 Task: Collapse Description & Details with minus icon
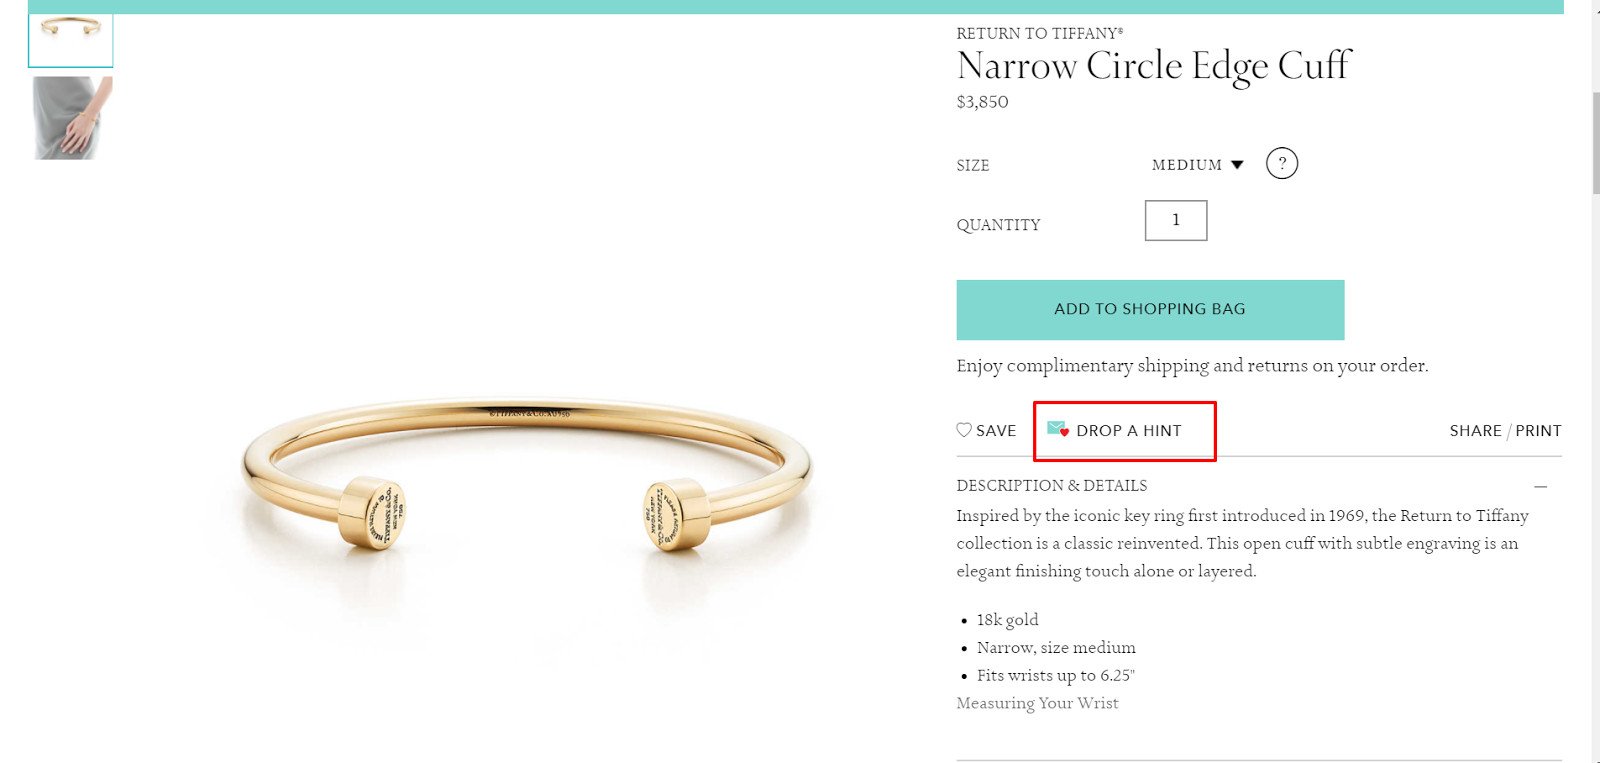coord(1541,486)
